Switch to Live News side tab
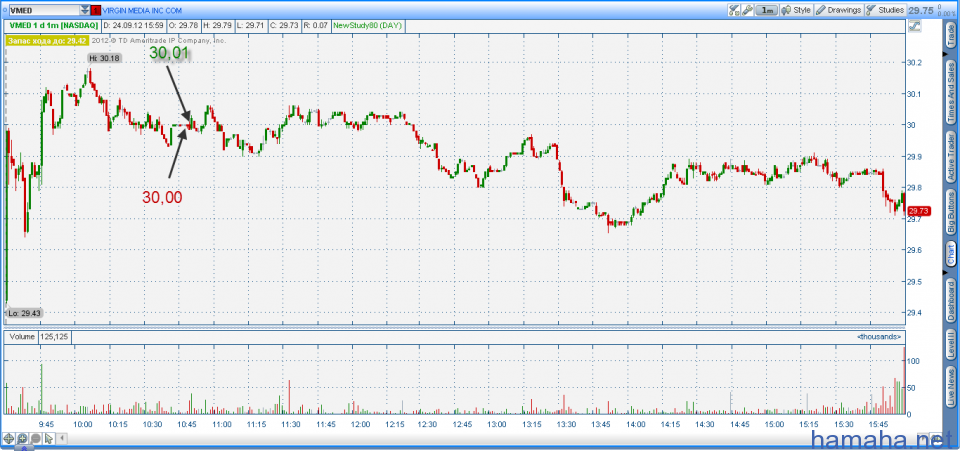This screenshot has width=960, height=451. pyautogui.click(x=951, y=387)
